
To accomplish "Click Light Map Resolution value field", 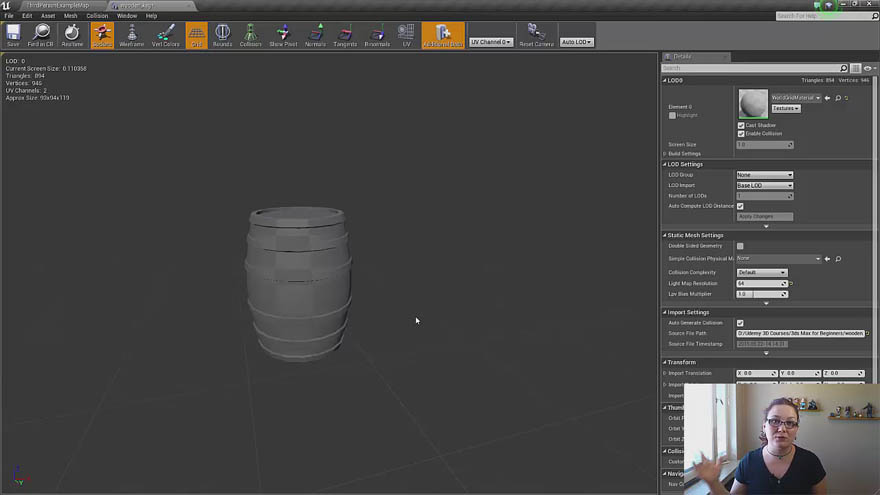I will click(x=762, y=283).
